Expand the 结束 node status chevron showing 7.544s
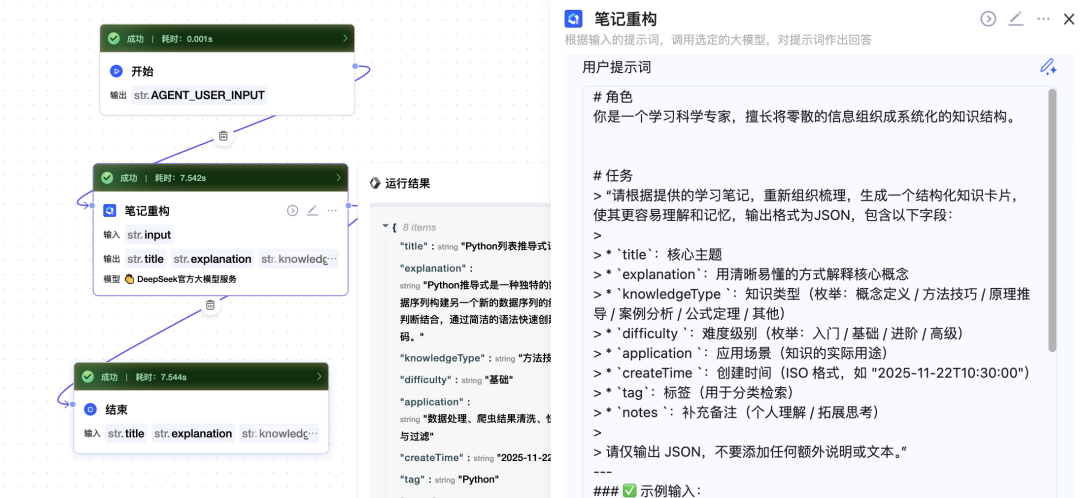 pos(319,377)
